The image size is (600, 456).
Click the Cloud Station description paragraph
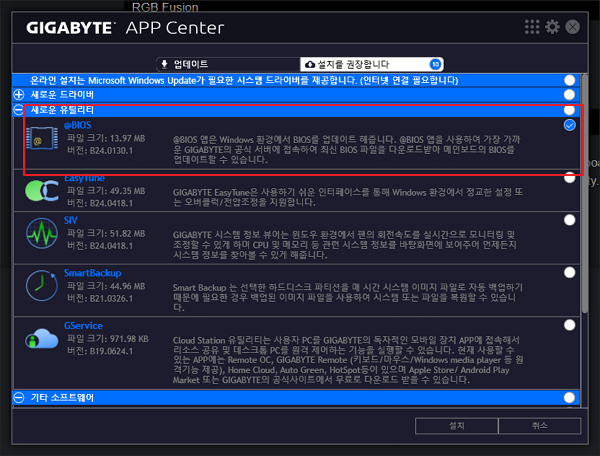pyautogui.click(x=348, y=360)
